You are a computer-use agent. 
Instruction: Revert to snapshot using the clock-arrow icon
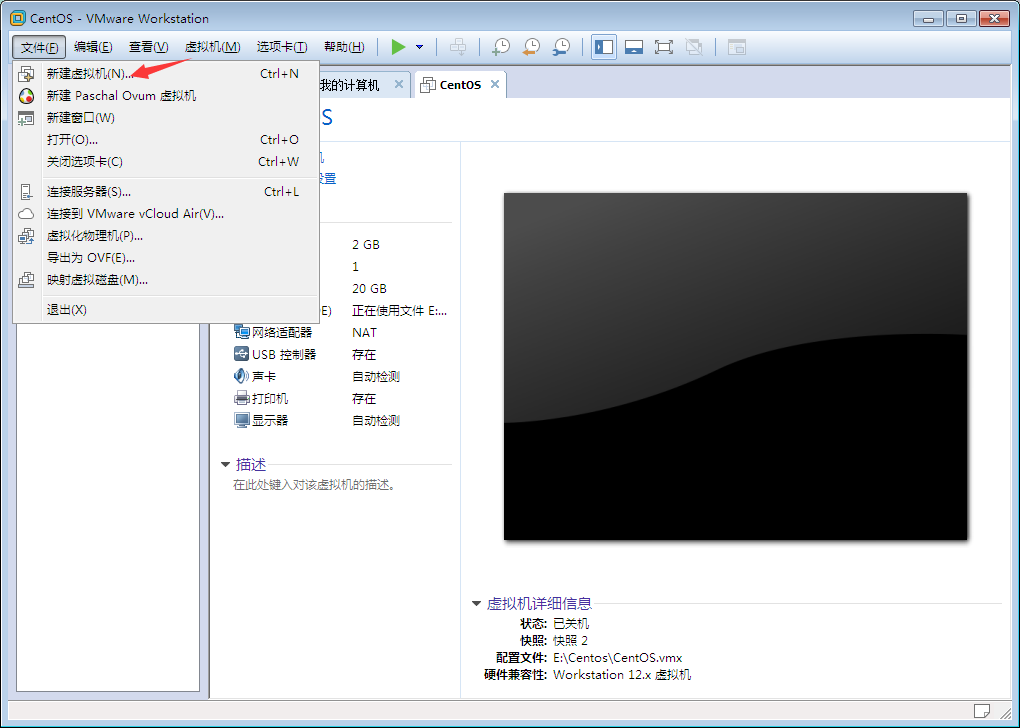[531, 47]
